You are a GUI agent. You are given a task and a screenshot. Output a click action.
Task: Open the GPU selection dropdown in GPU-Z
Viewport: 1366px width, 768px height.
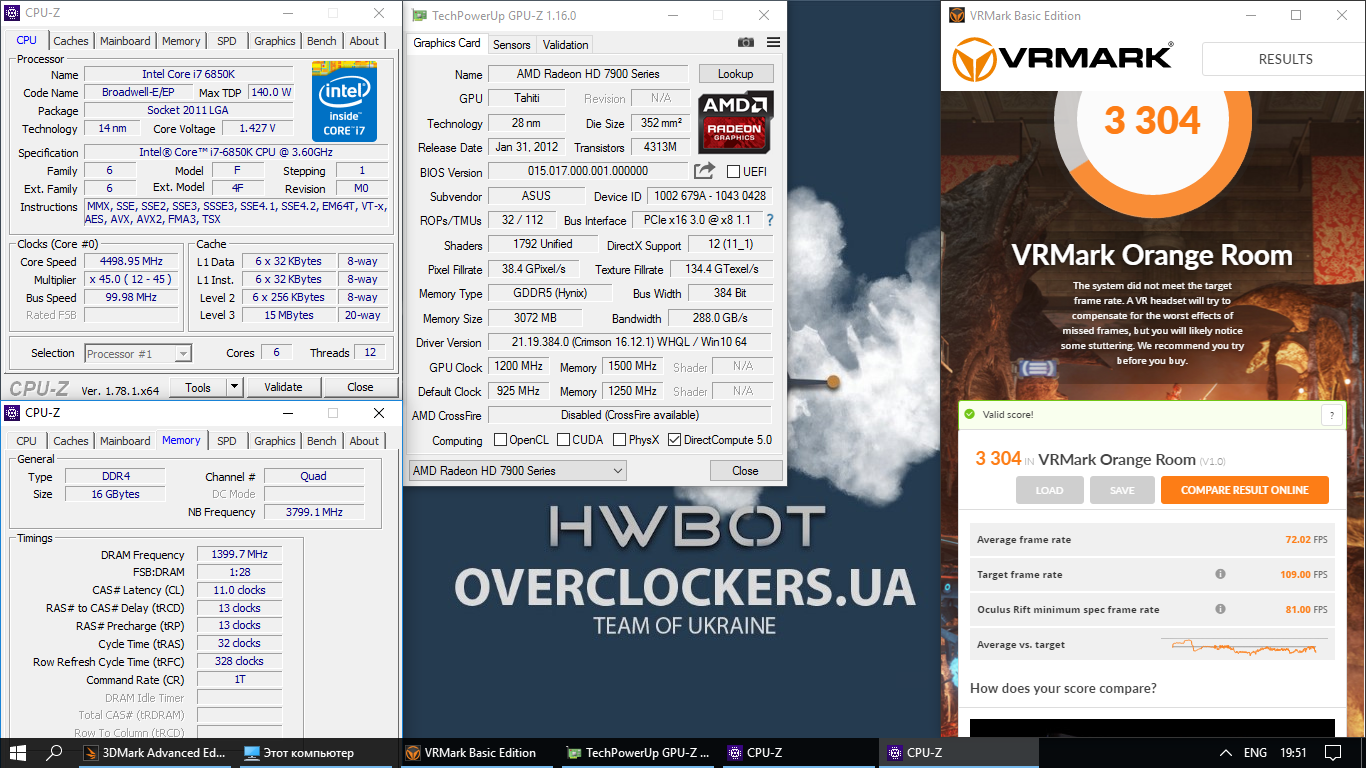517,471
